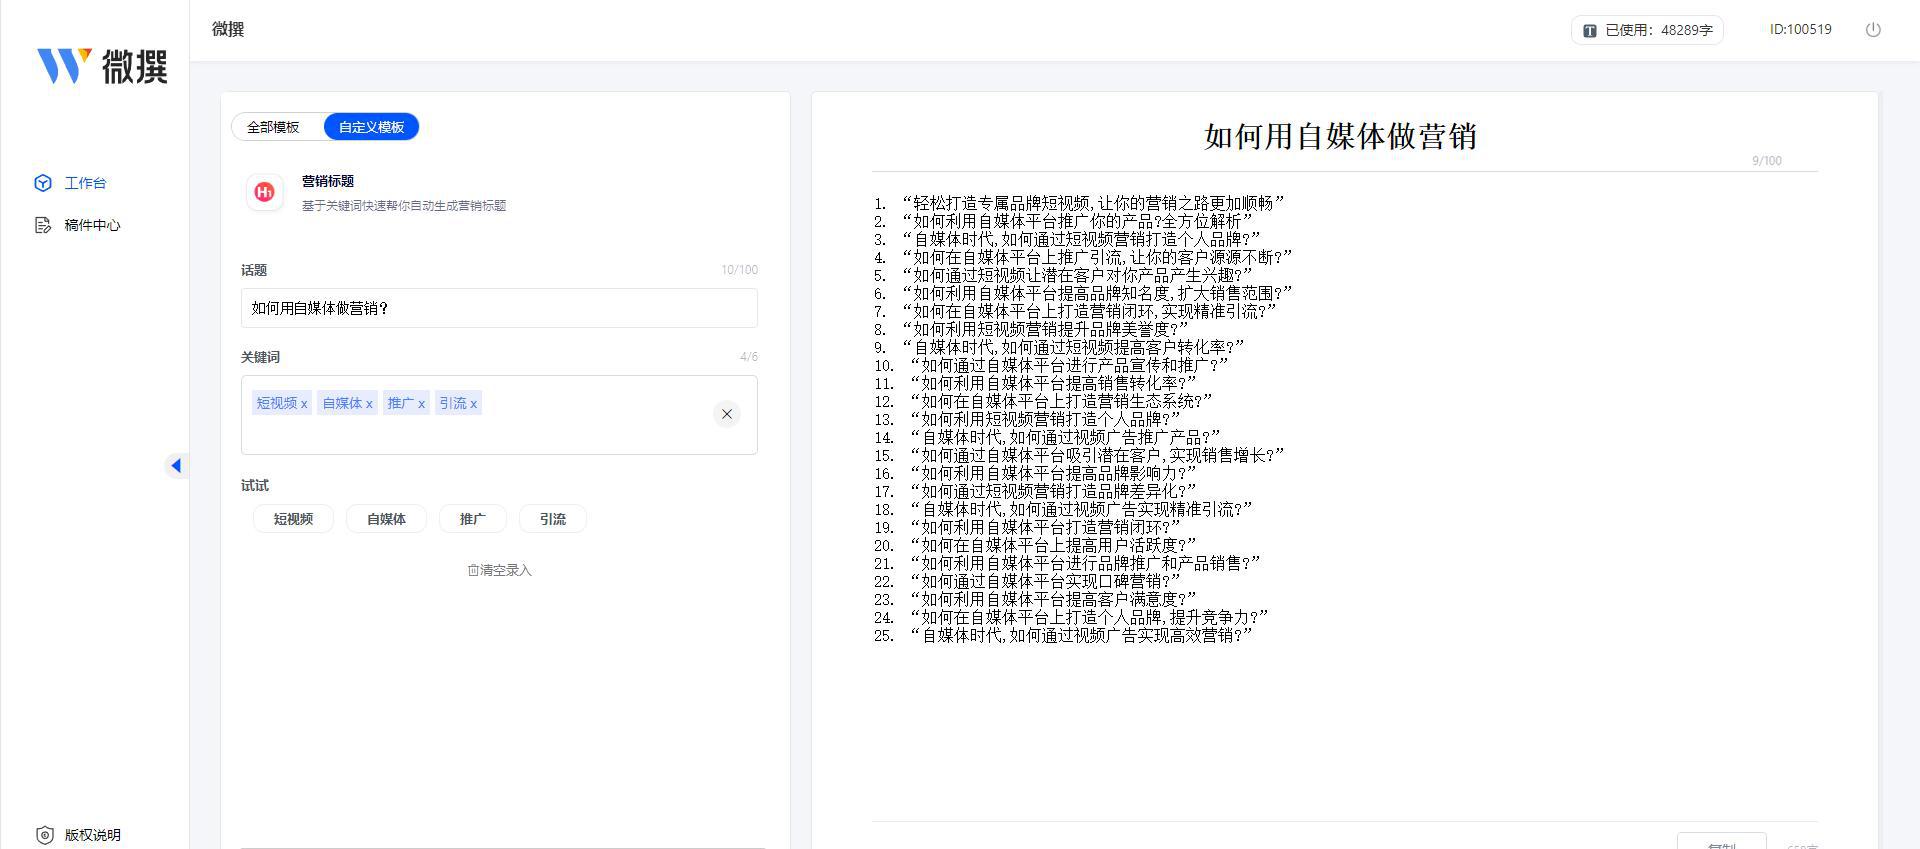Add the suggested keyword 引流

pos(552,519)
